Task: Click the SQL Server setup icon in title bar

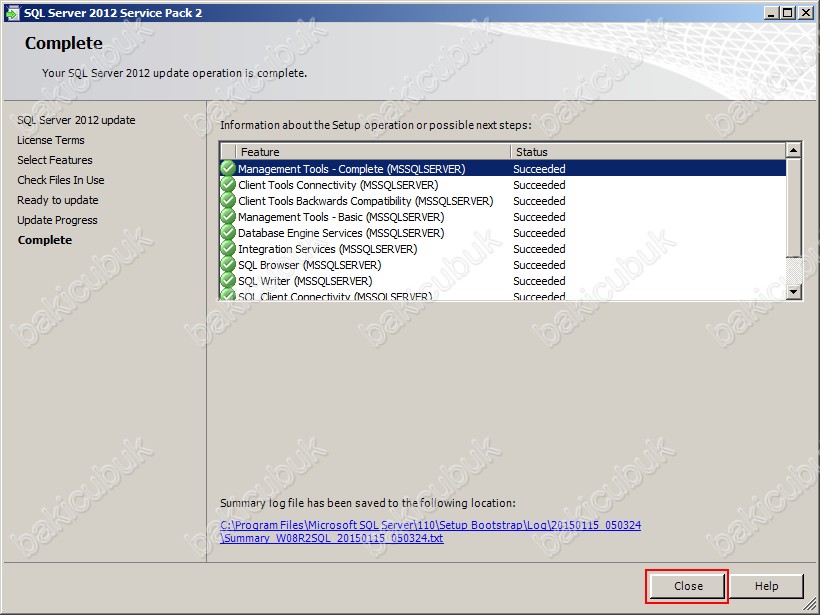Action: pos(12,13)
